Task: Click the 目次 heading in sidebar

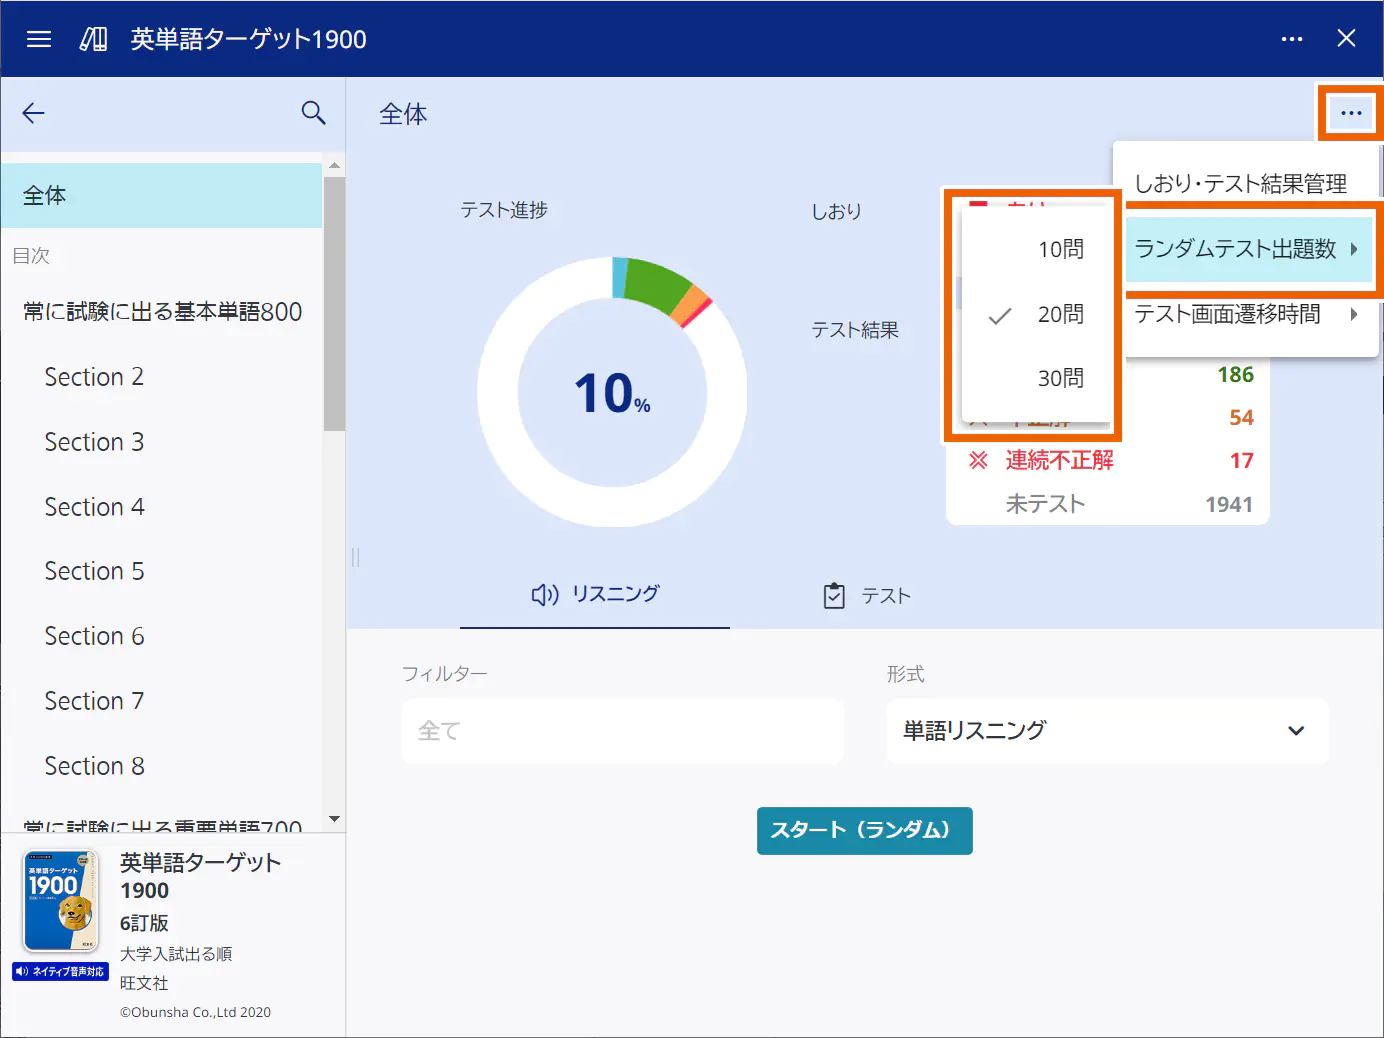Action: point(31,256)
